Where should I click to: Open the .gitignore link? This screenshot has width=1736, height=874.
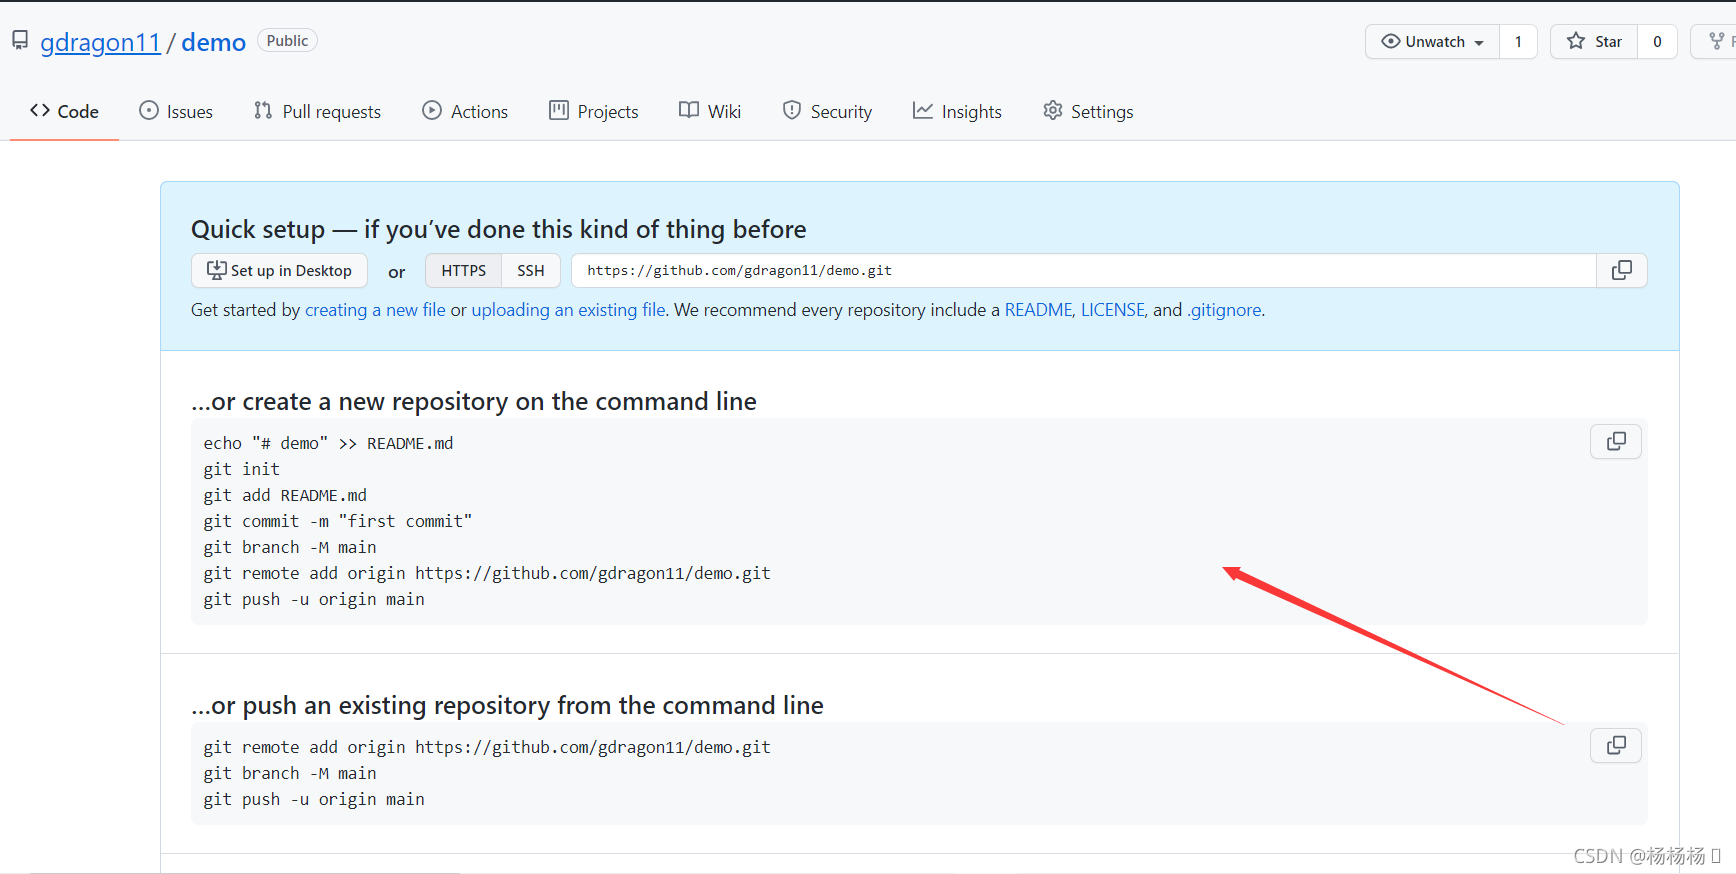pos(1224,310)
